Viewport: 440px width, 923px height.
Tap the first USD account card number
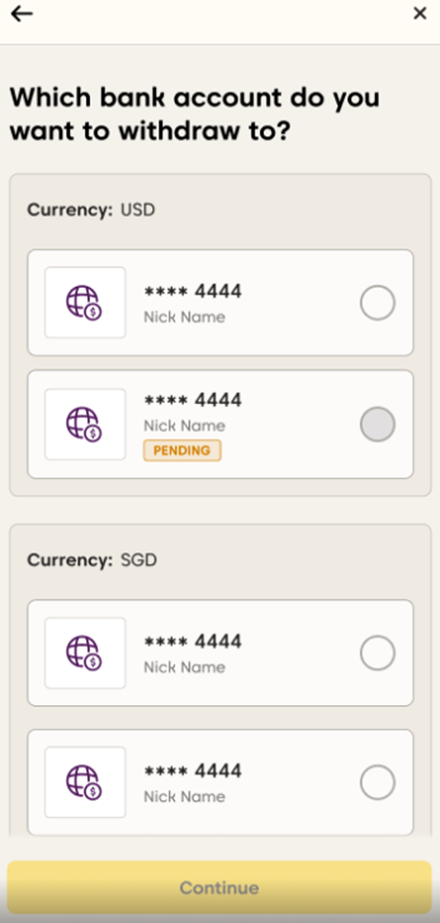click(193, 291)
